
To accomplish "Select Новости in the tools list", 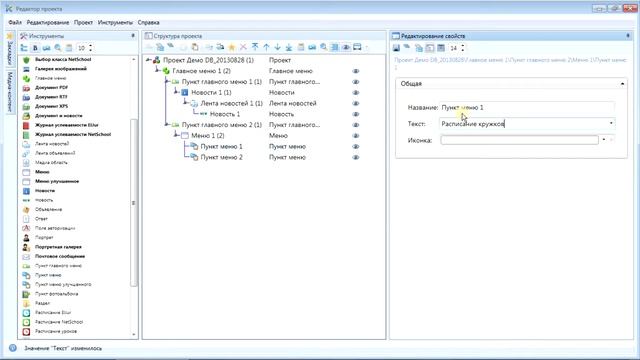I will tap(45, 191).
